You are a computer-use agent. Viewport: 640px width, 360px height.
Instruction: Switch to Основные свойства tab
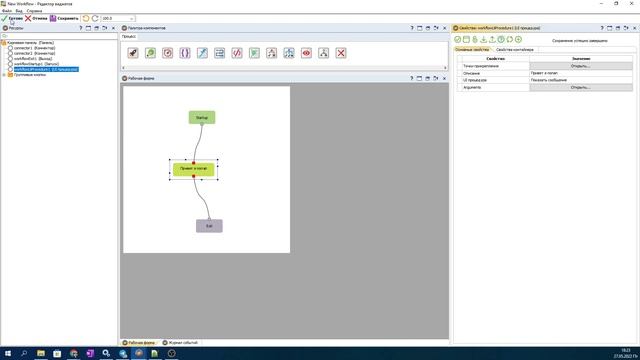point(472,49)
